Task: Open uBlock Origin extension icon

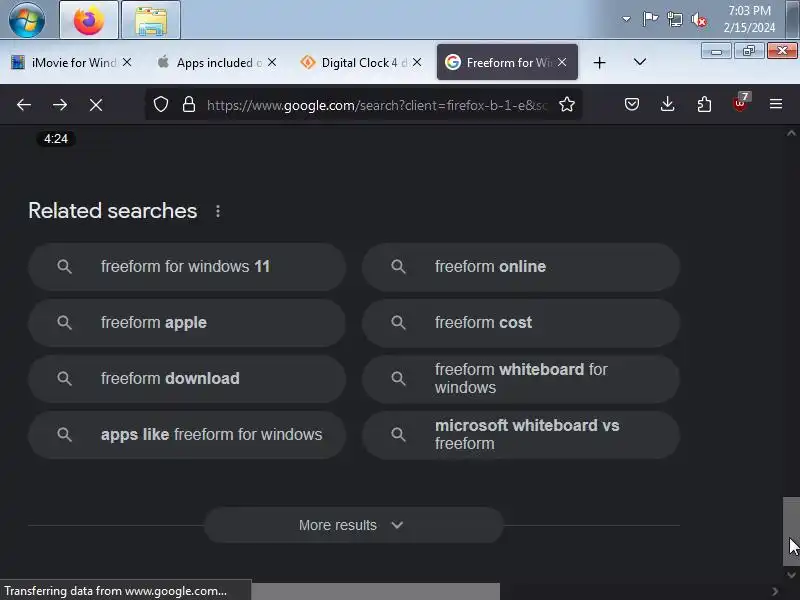Action: [740, 104]
